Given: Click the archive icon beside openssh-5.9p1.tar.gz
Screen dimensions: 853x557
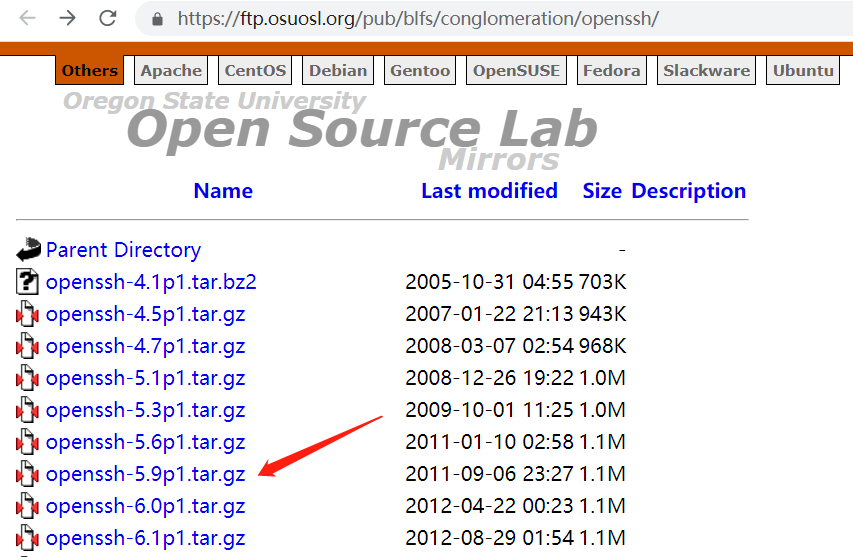Looking at the screenshot, I should 27,474.
